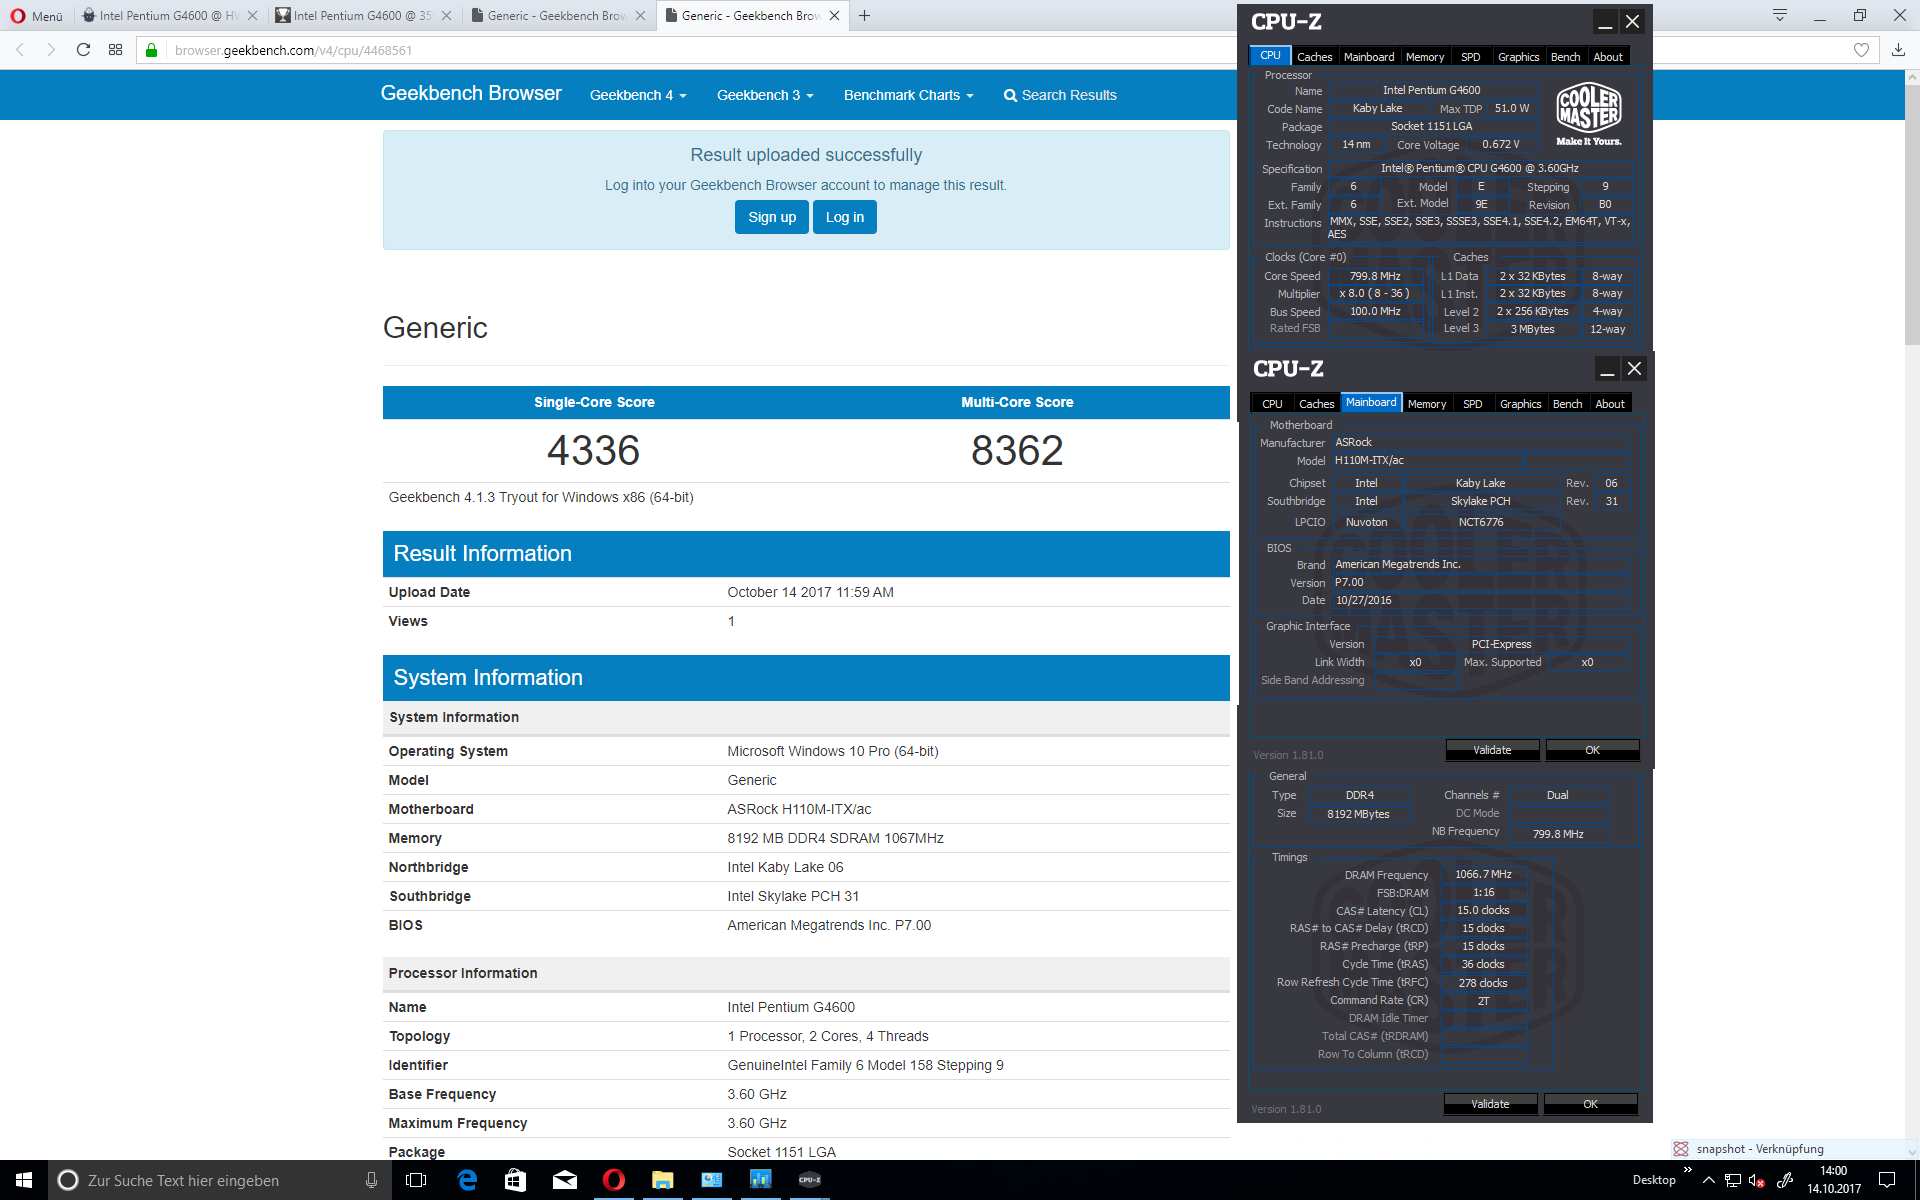The width and height of the screenshot is (1920, 1200).
Task: Switch to Opera in the taskbar
Action: [613, 1180]
